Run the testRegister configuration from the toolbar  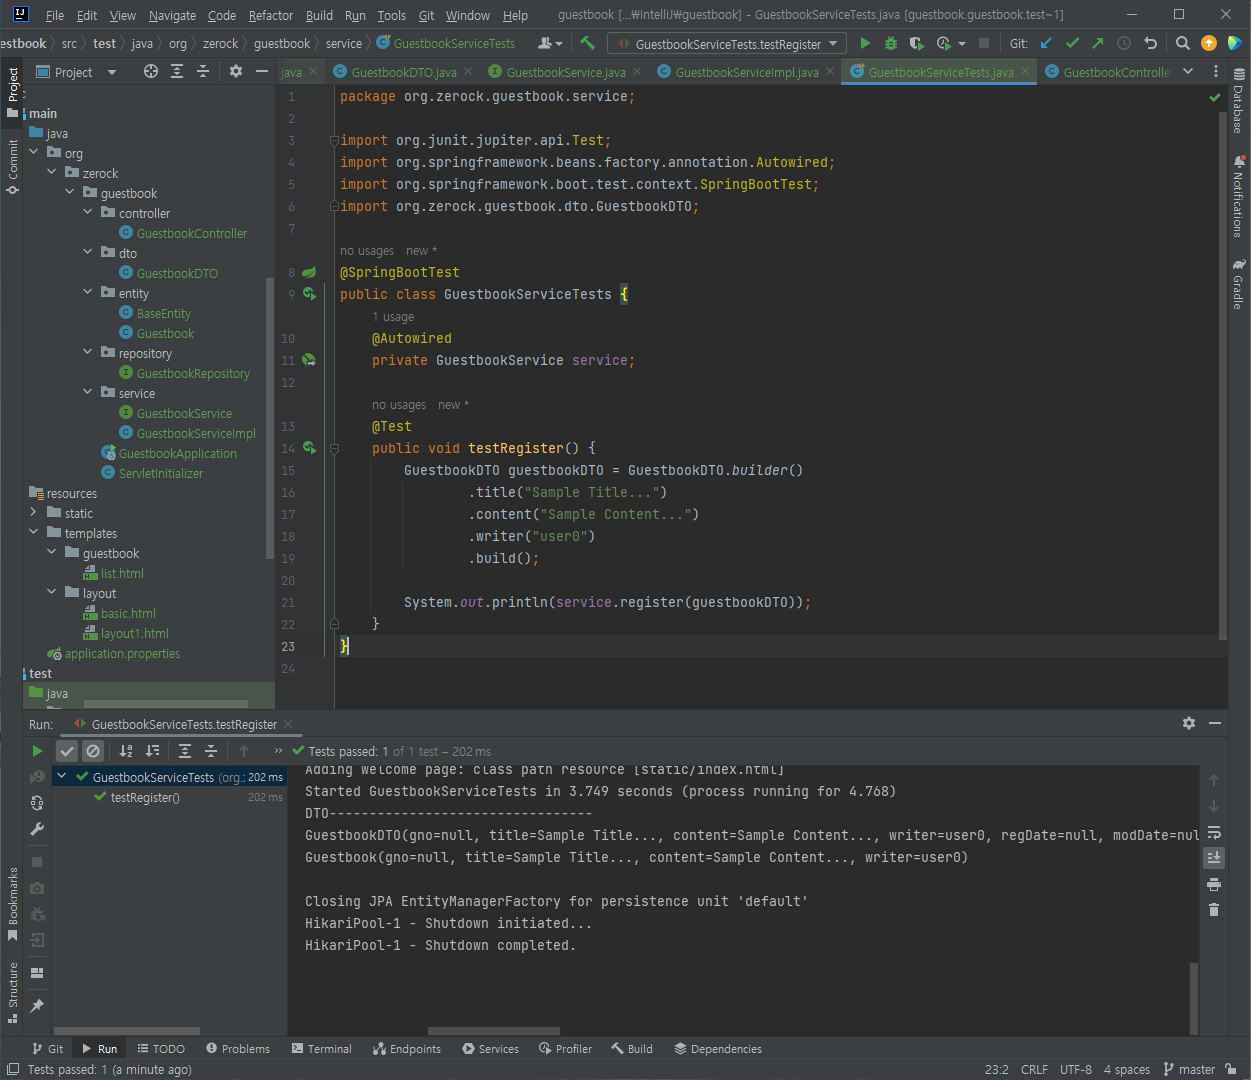click(865, 43)
